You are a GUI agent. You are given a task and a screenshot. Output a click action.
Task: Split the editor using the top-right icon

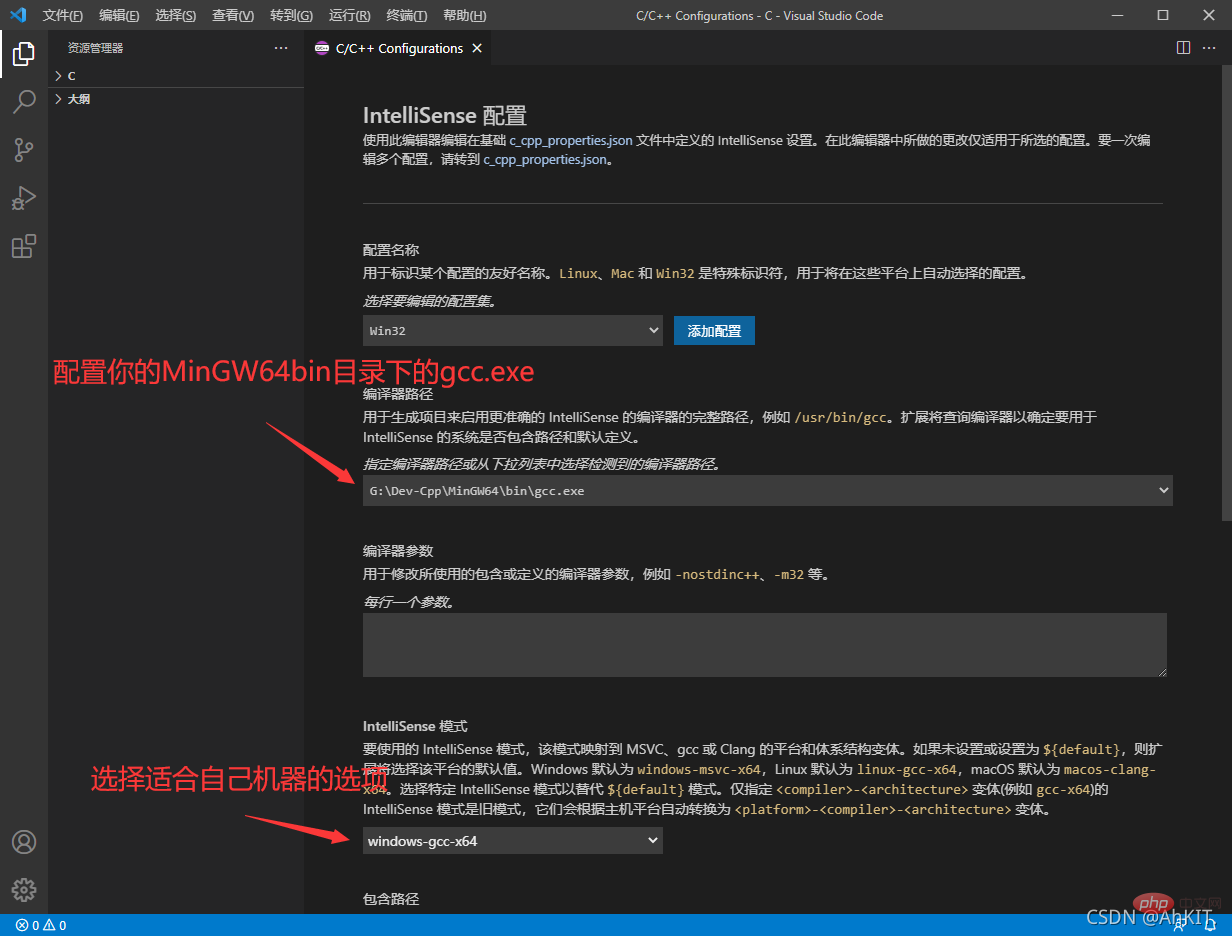[1183, 47]
